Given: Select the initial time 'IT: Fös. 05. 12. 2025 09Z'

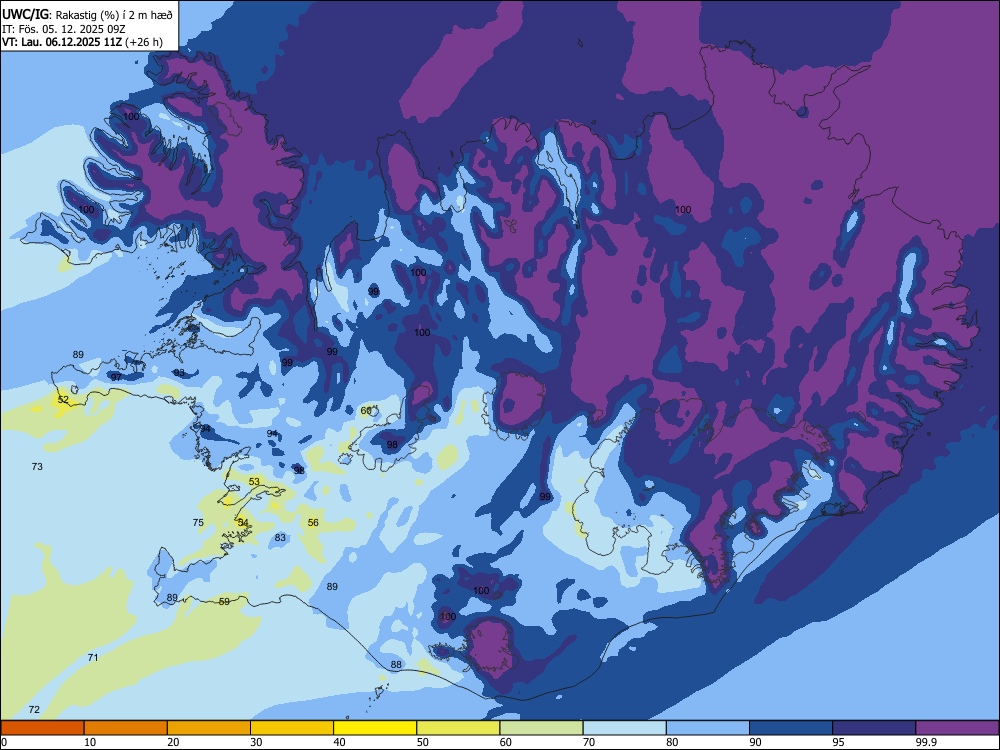Looking at the screenshot, I should (x=64, y=29).
